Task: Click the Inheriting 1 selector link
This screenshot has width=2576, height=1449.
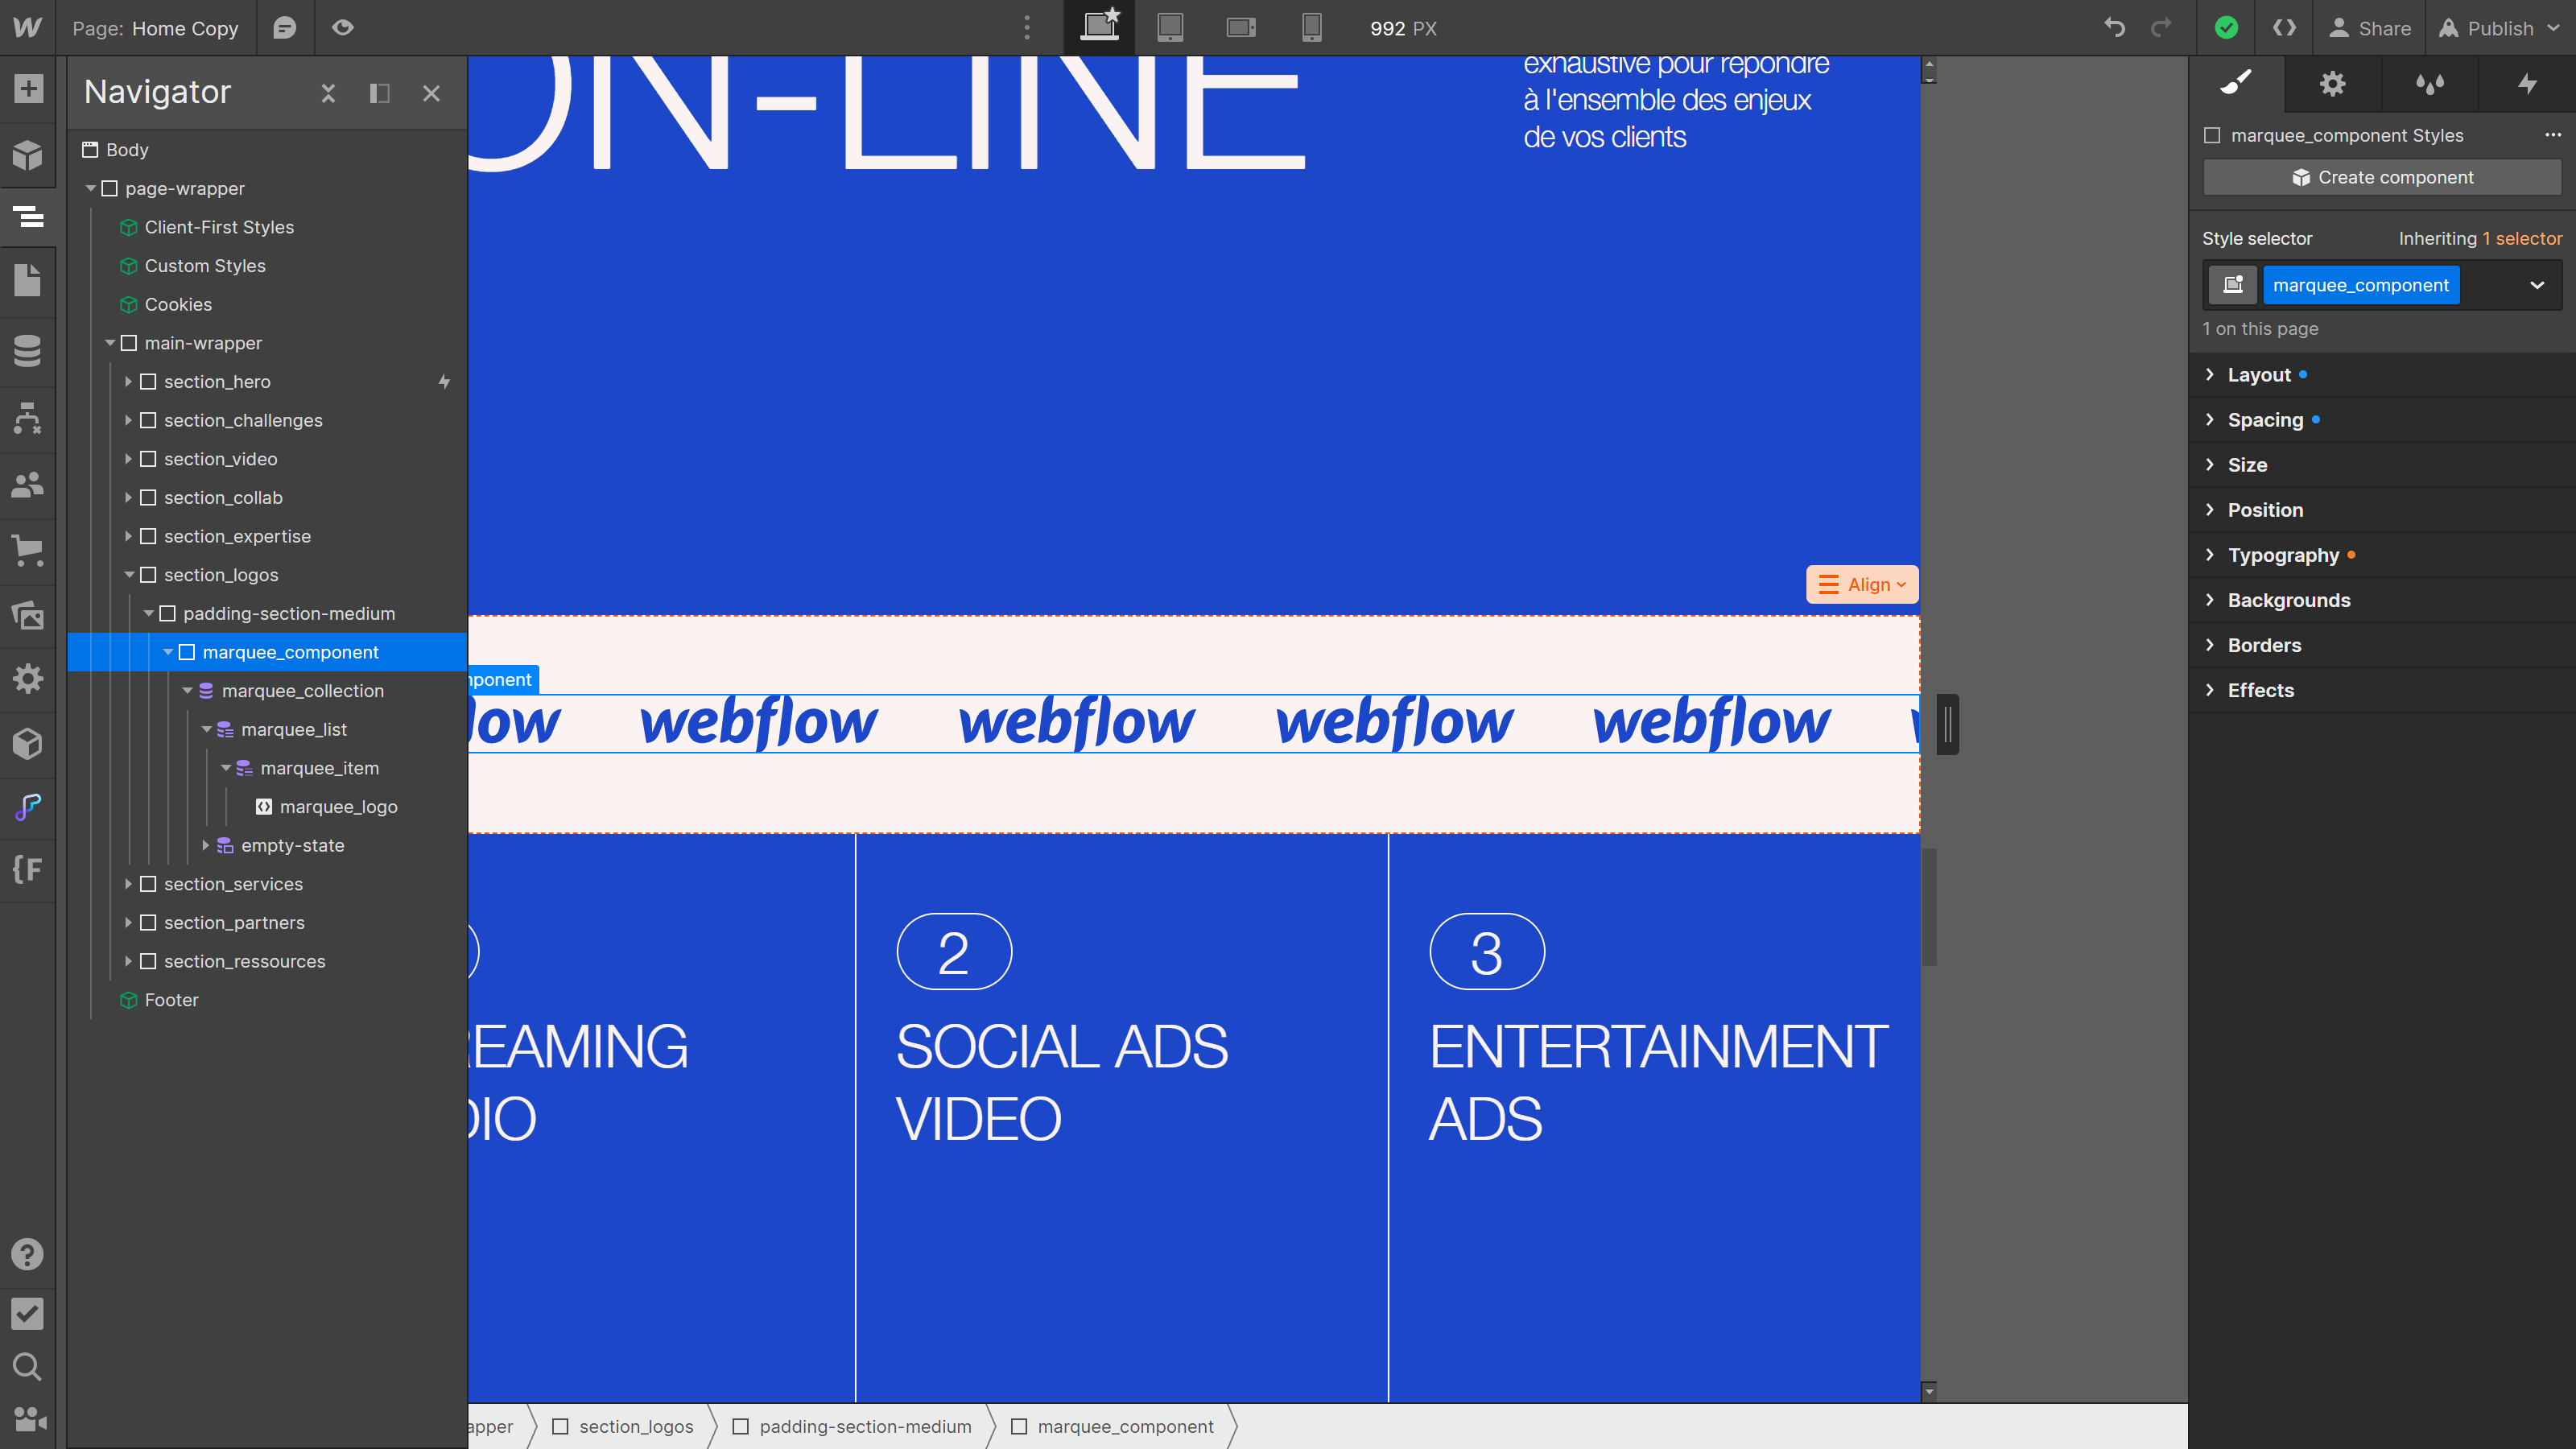Action: pos(2522,238)
